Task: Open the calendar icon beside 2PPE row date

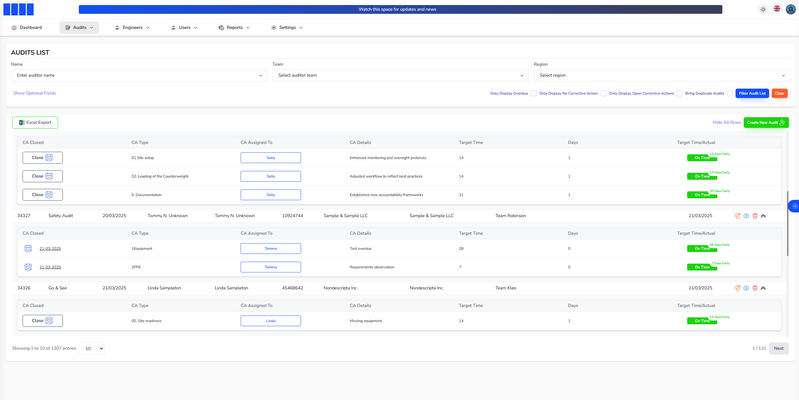Action: pos(29,267)
